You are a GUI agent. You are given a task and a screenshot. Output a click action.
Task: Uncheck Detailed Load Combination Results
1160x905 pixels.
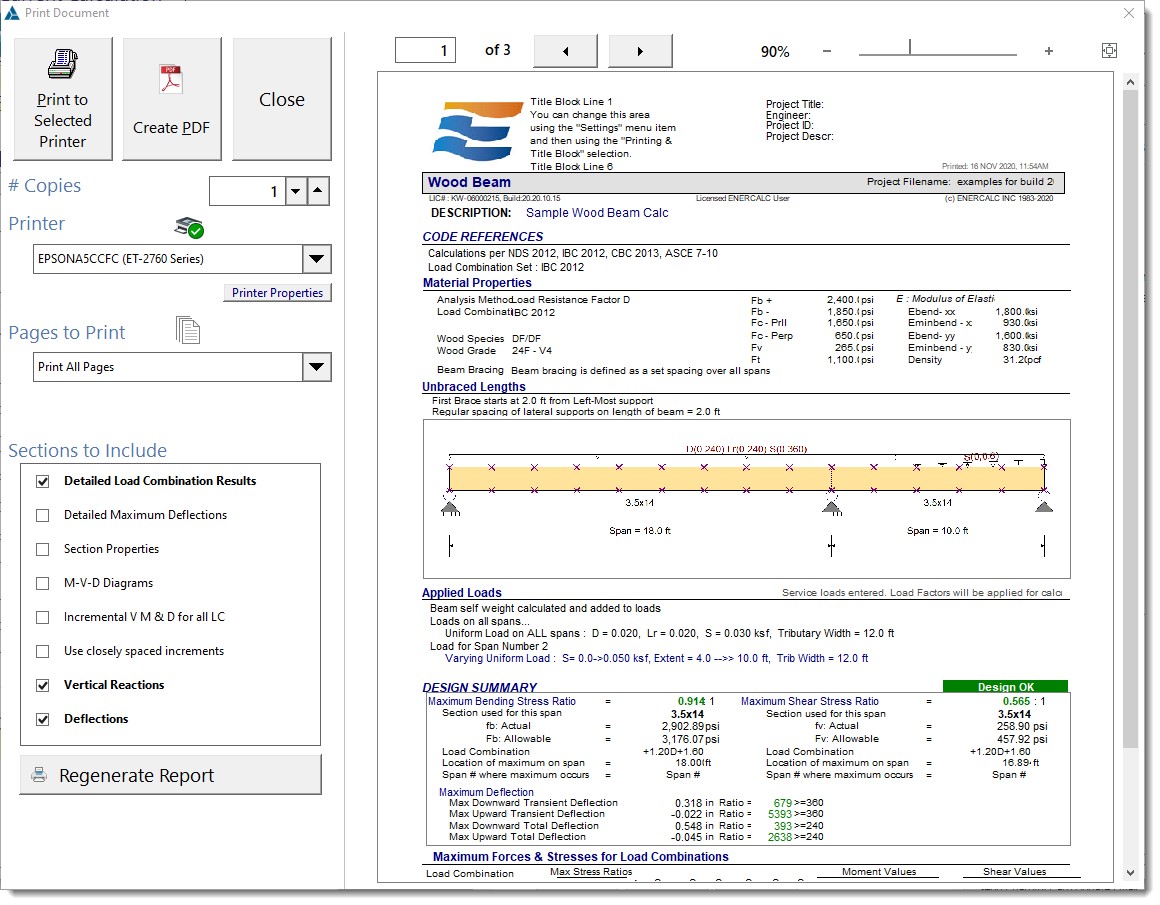pyautogui.click(x=43, y=481)
